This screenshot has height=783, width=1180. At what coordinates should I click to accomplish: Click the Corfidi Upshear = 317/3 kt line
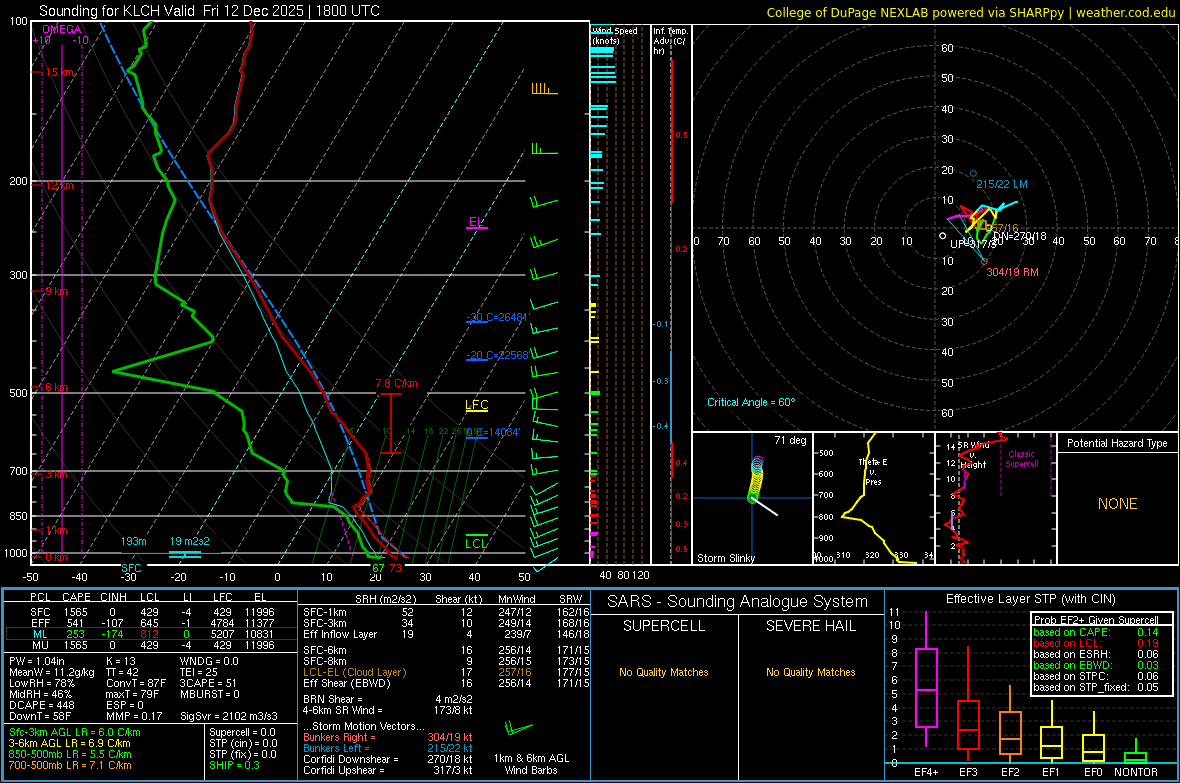coord(388,770)
